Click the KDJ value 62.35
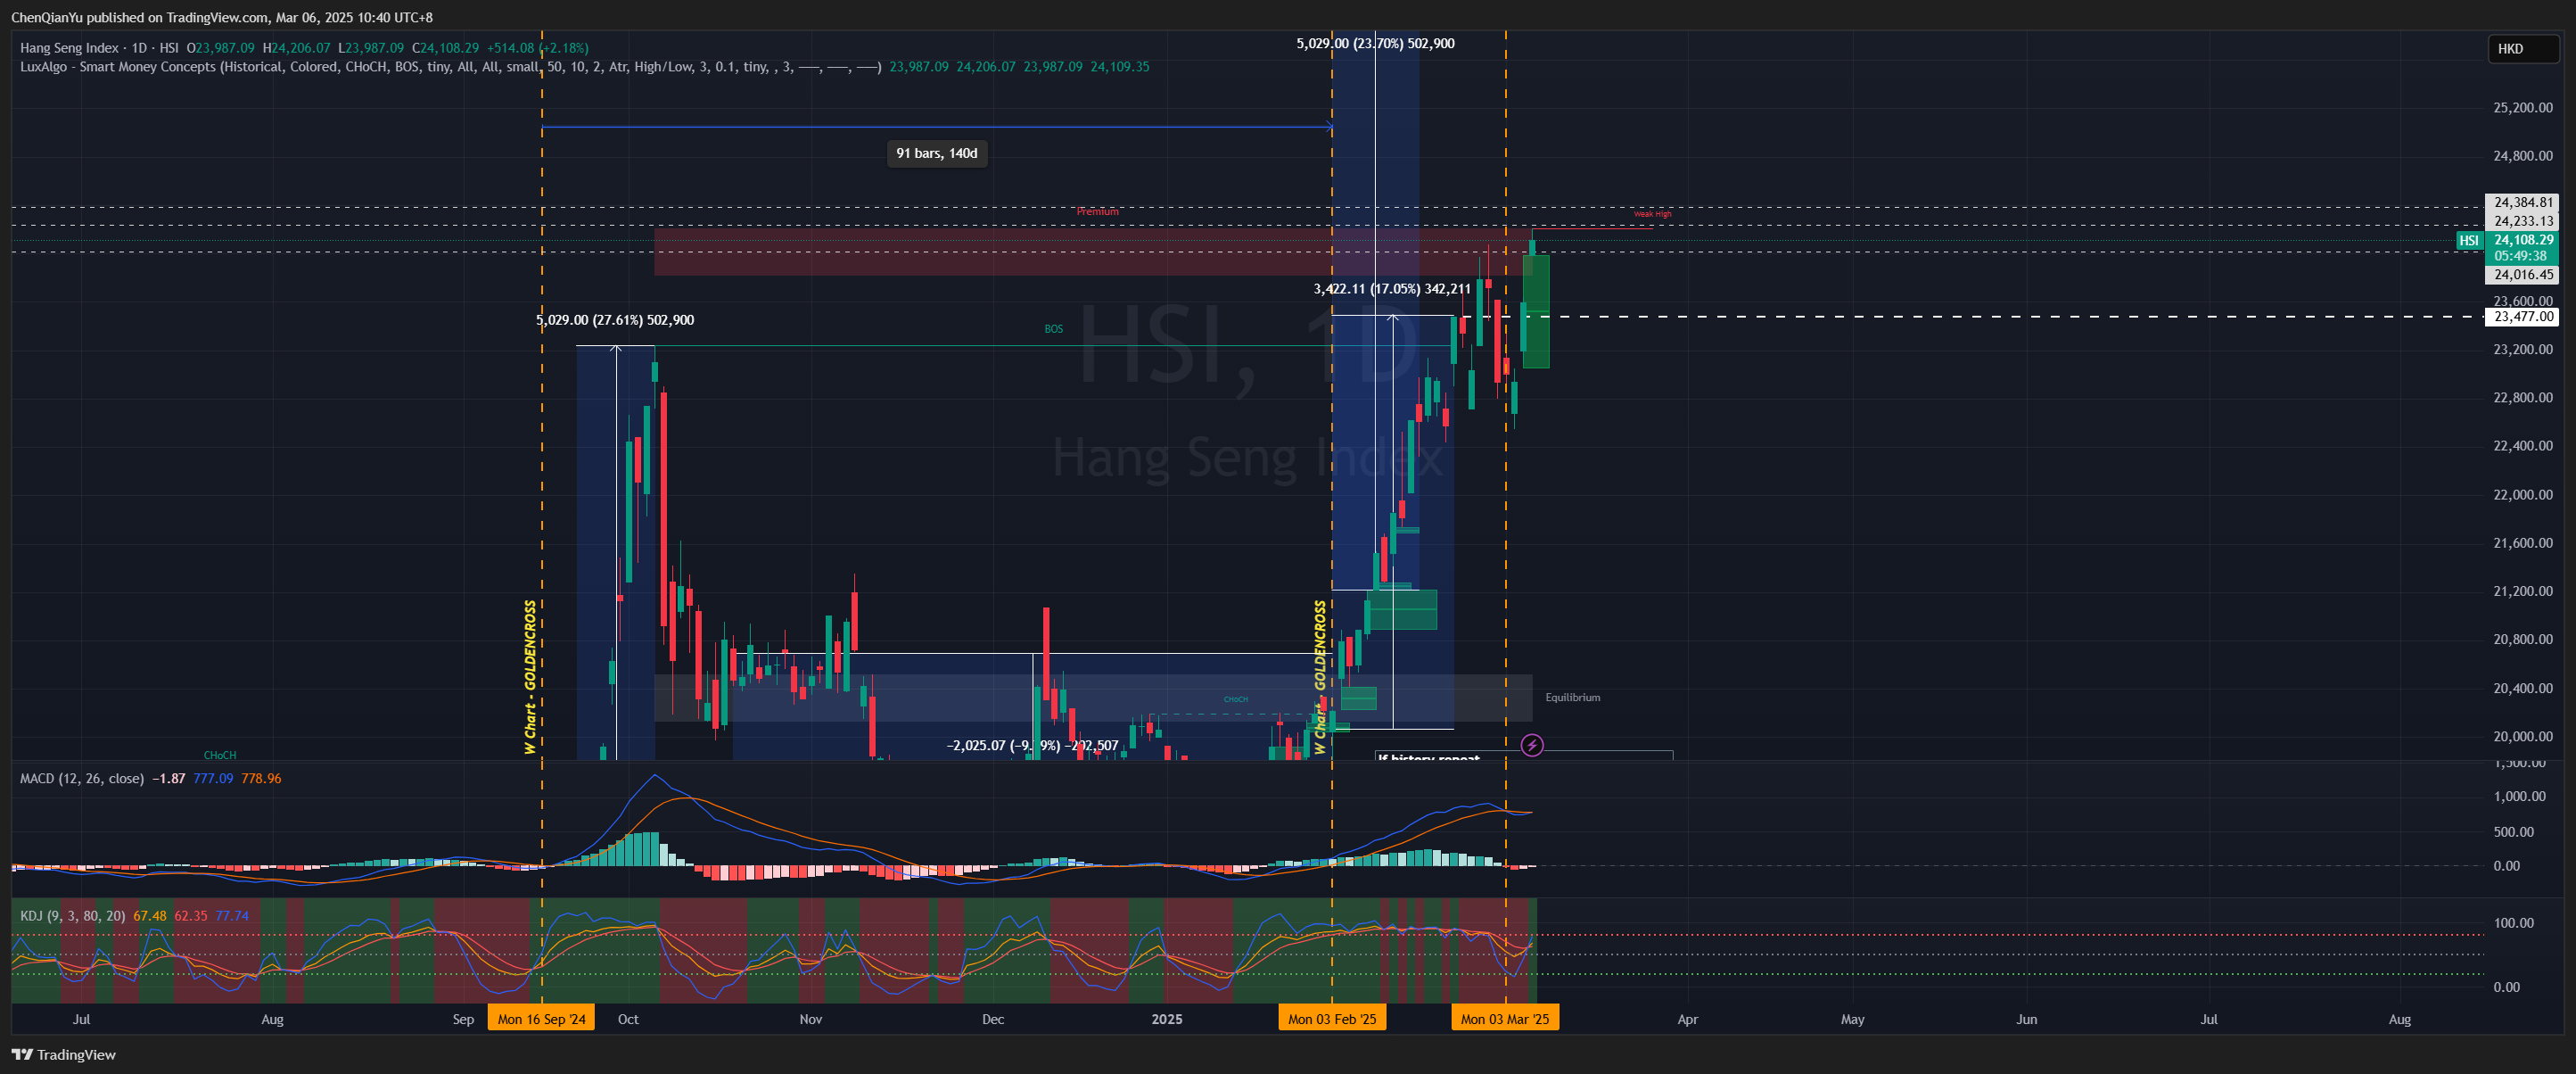2576x1074 pixels. click(191, 915)
